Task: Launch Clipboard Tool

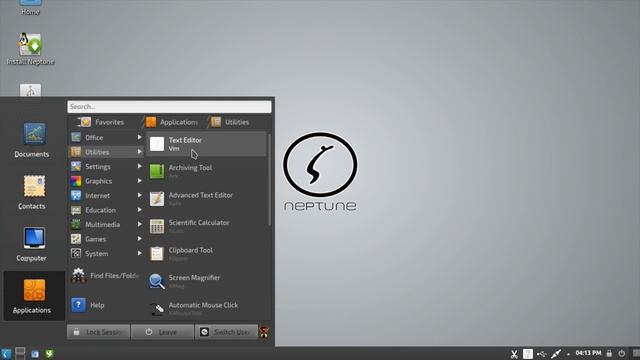Action: pos(206,253)
